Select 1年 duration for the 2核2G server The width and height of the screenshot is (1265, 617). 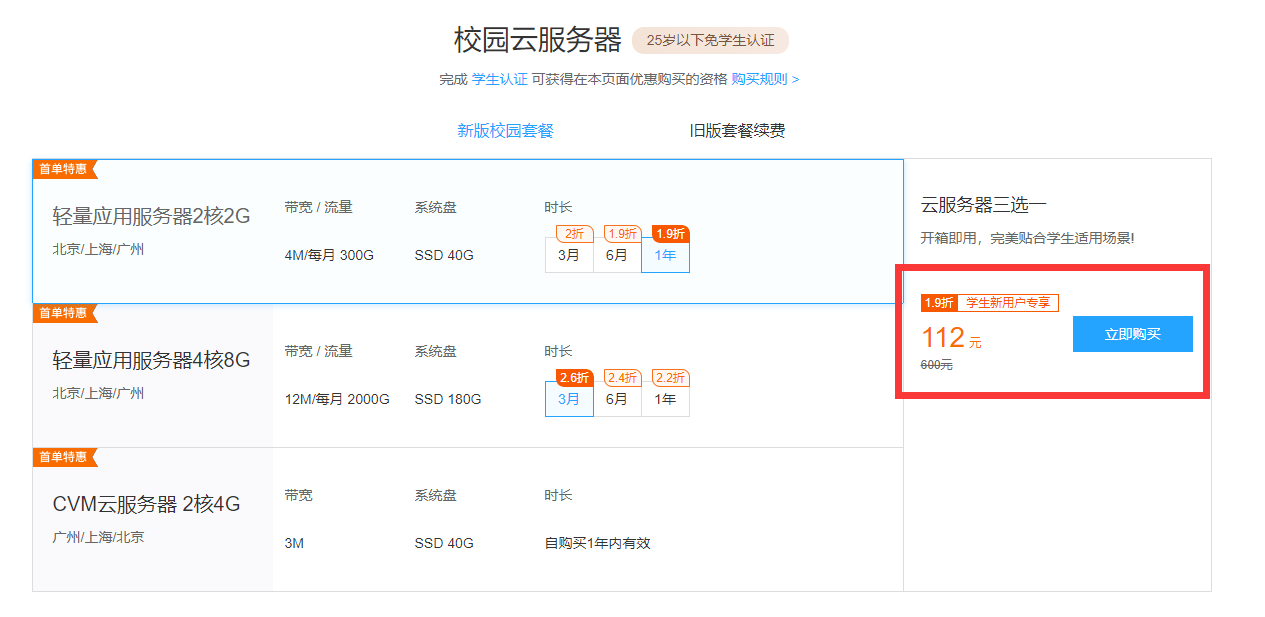point(665,255)
